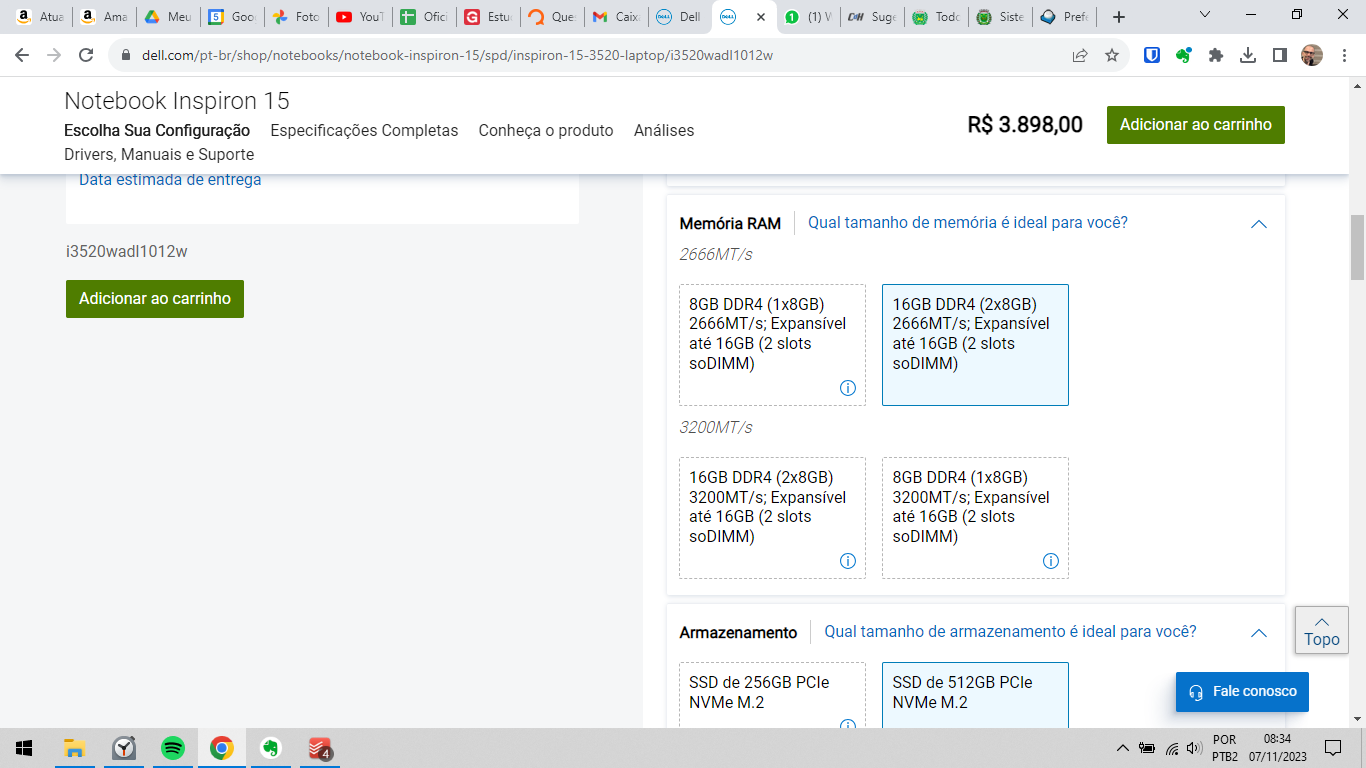Image resolution: width=1366 pixels, height=768 pixels.
Task: Choose 8GB DDR4 3200MT/s memory
Action: pyautogui.click(x=975, y=518)
